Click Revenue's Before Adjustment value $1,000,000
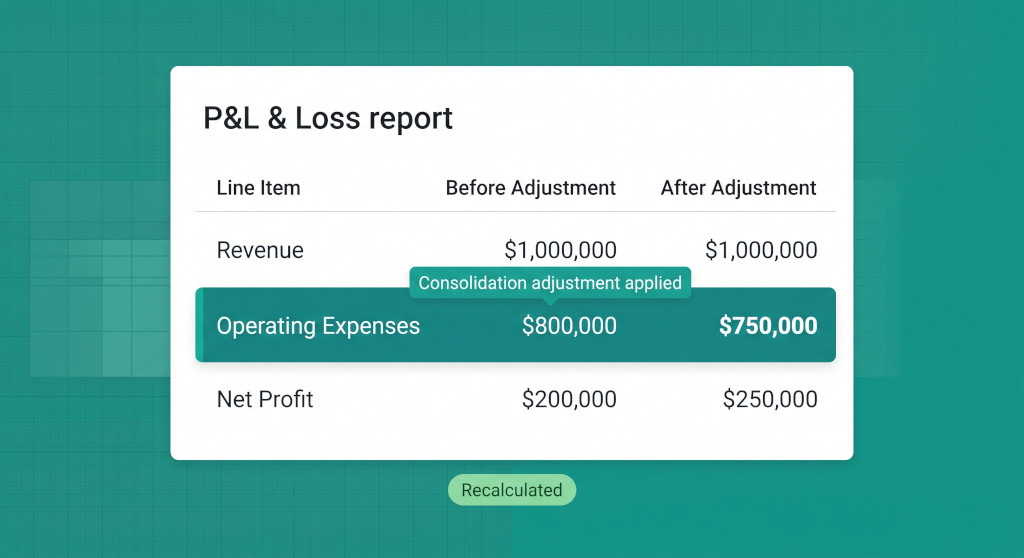Viewport: 1024px width, 558px height. coord(560,250)
